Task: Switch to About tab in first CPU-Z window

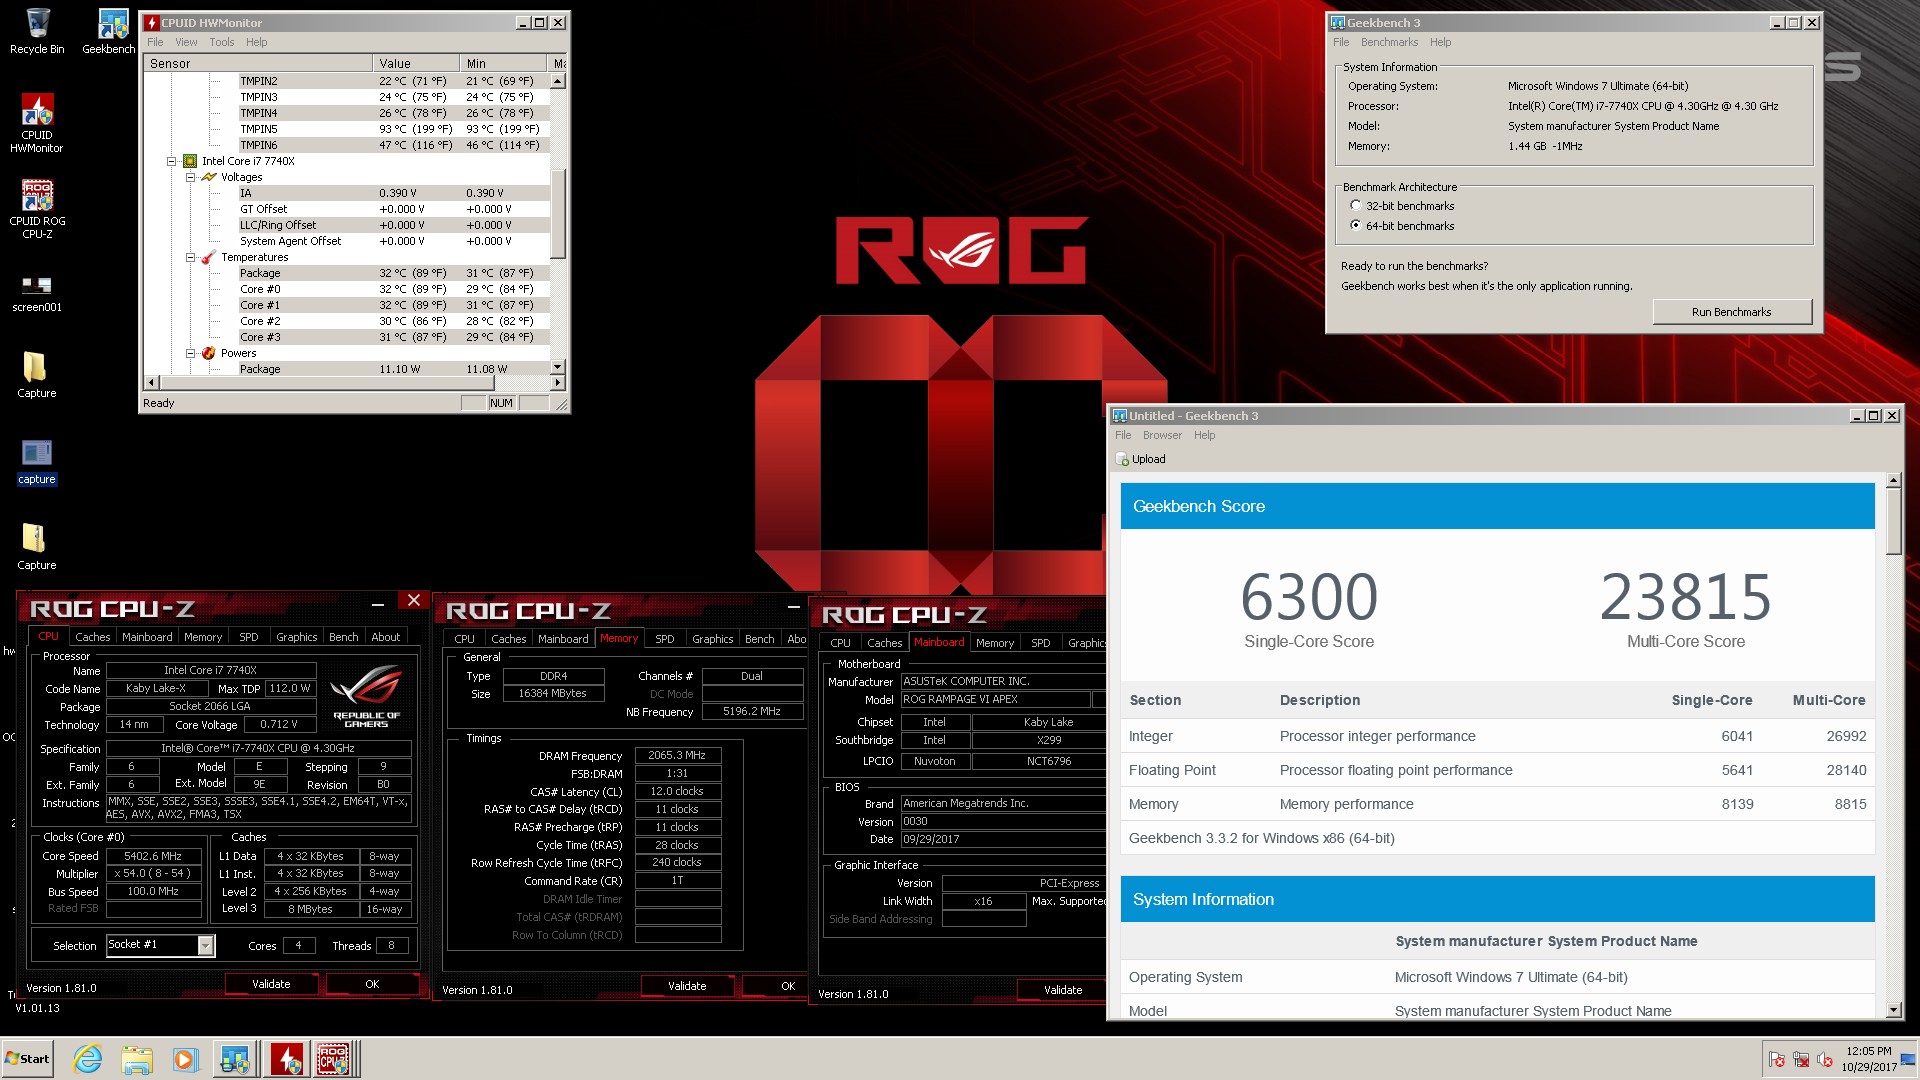Action: coord(386,637)
